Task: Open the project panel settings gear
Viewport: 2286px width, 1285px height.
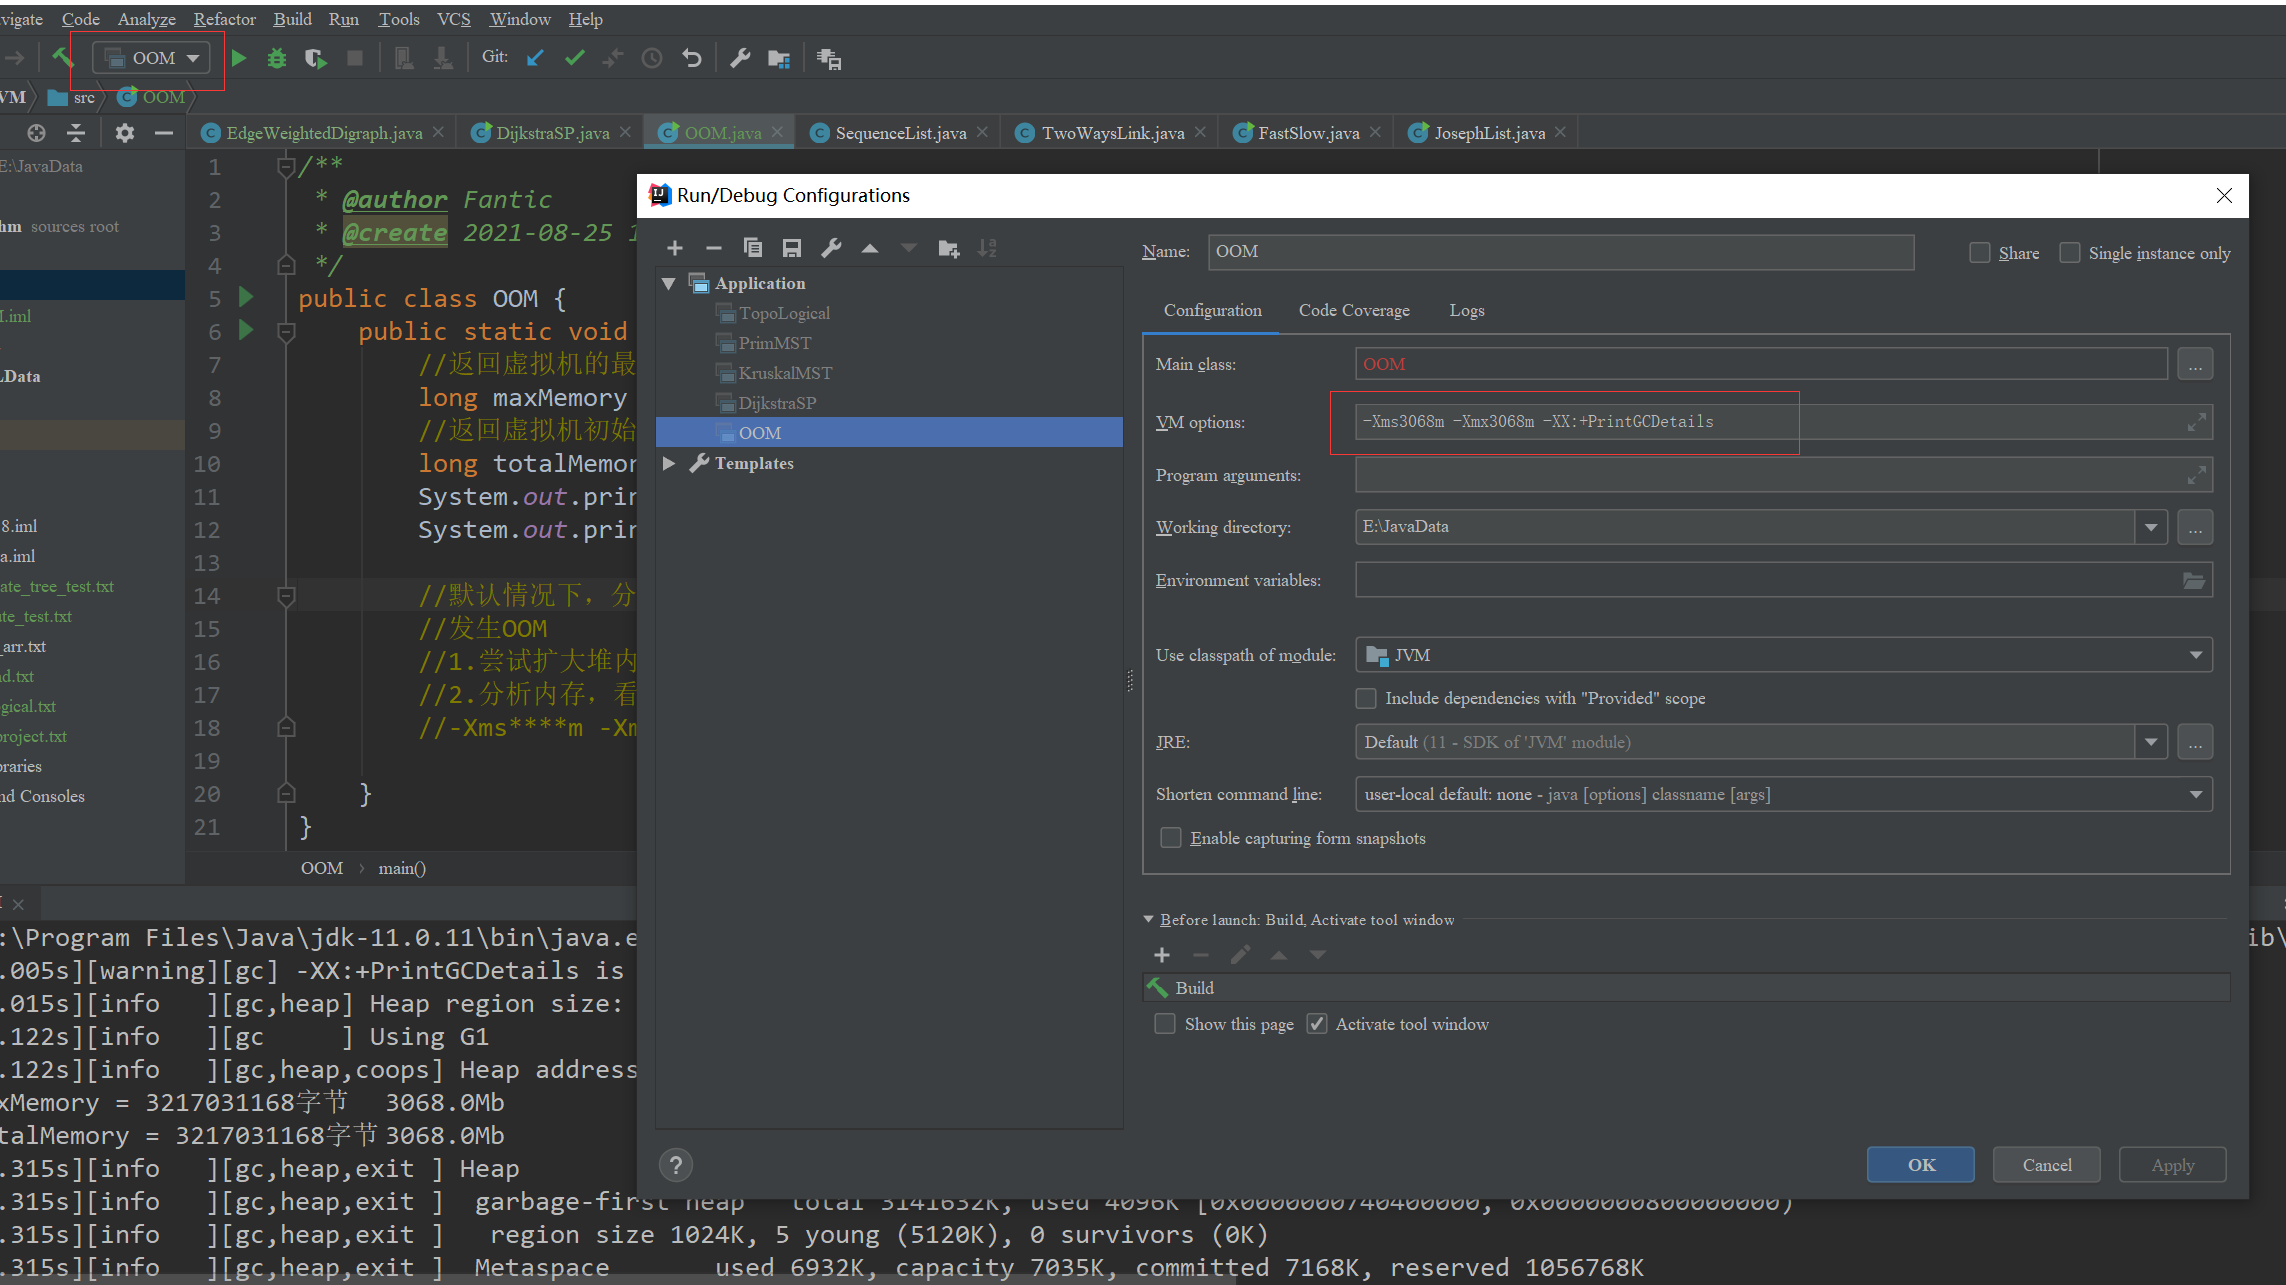Action: tap(124, 133)
